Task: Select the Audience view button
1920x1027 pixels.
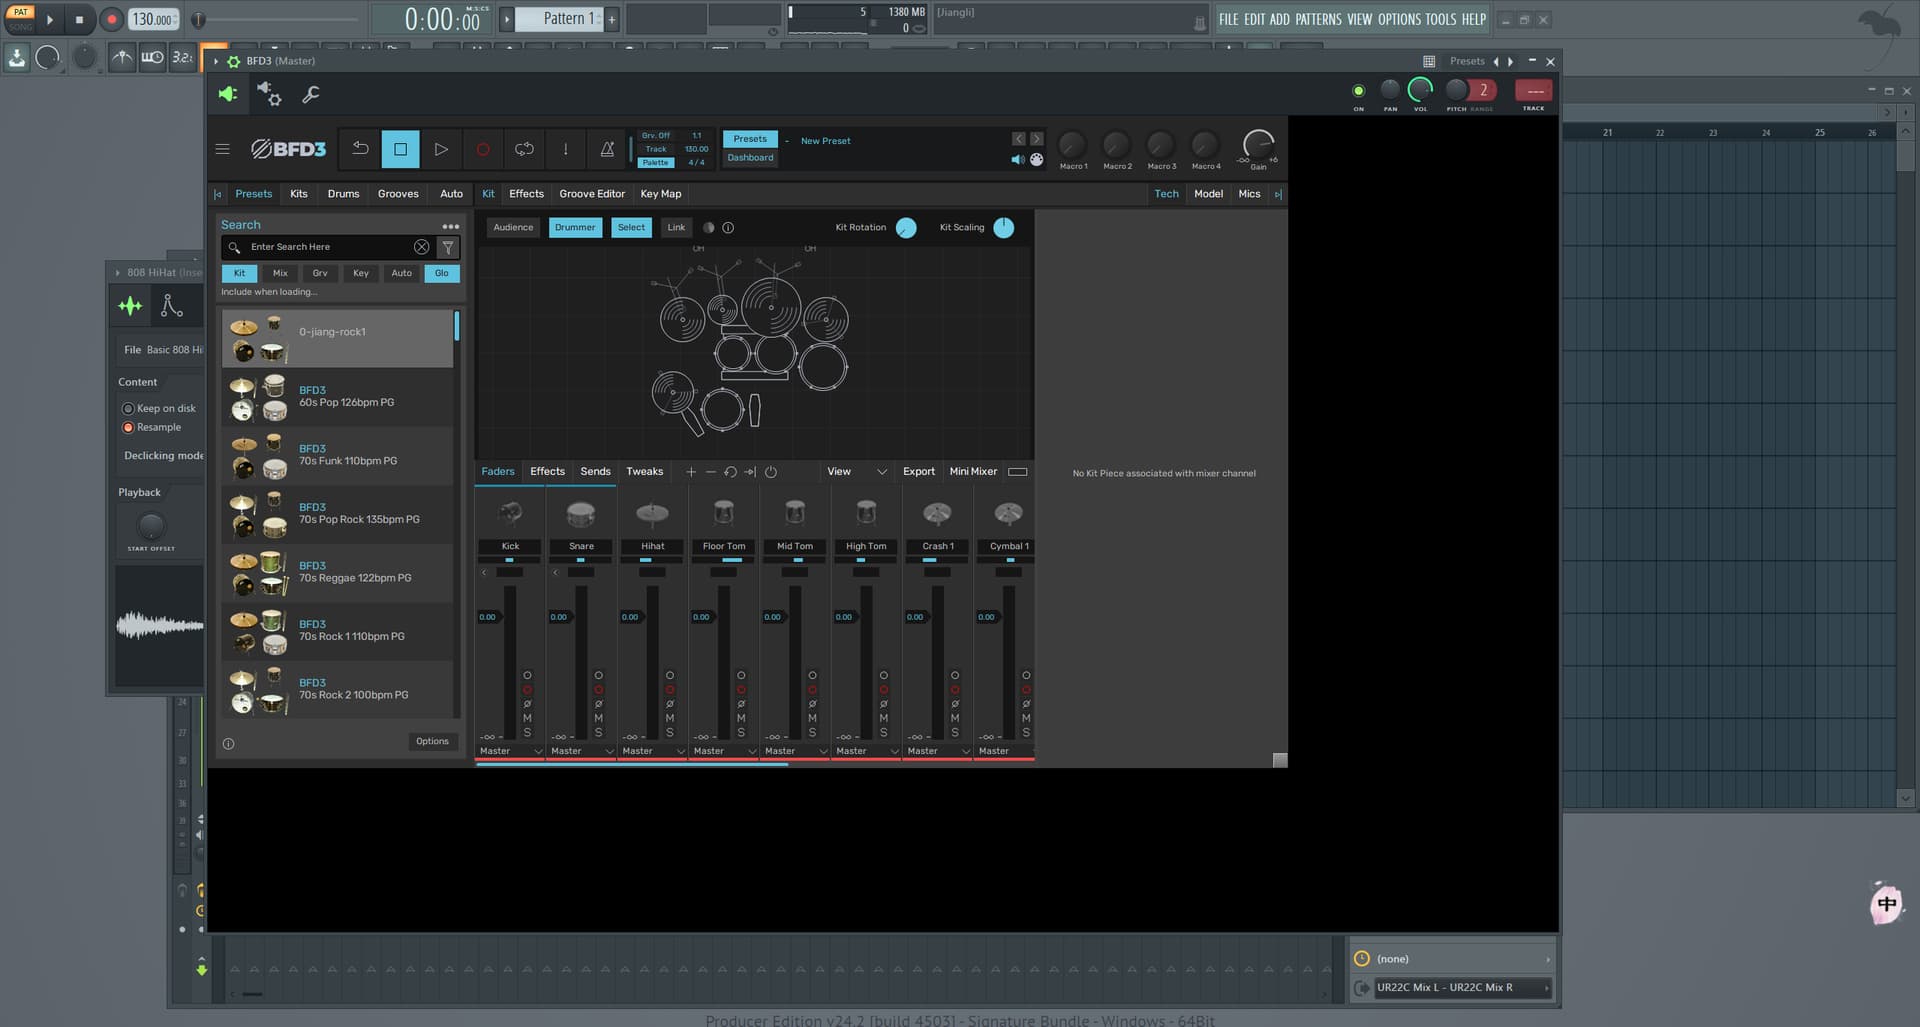Action: 513,228
